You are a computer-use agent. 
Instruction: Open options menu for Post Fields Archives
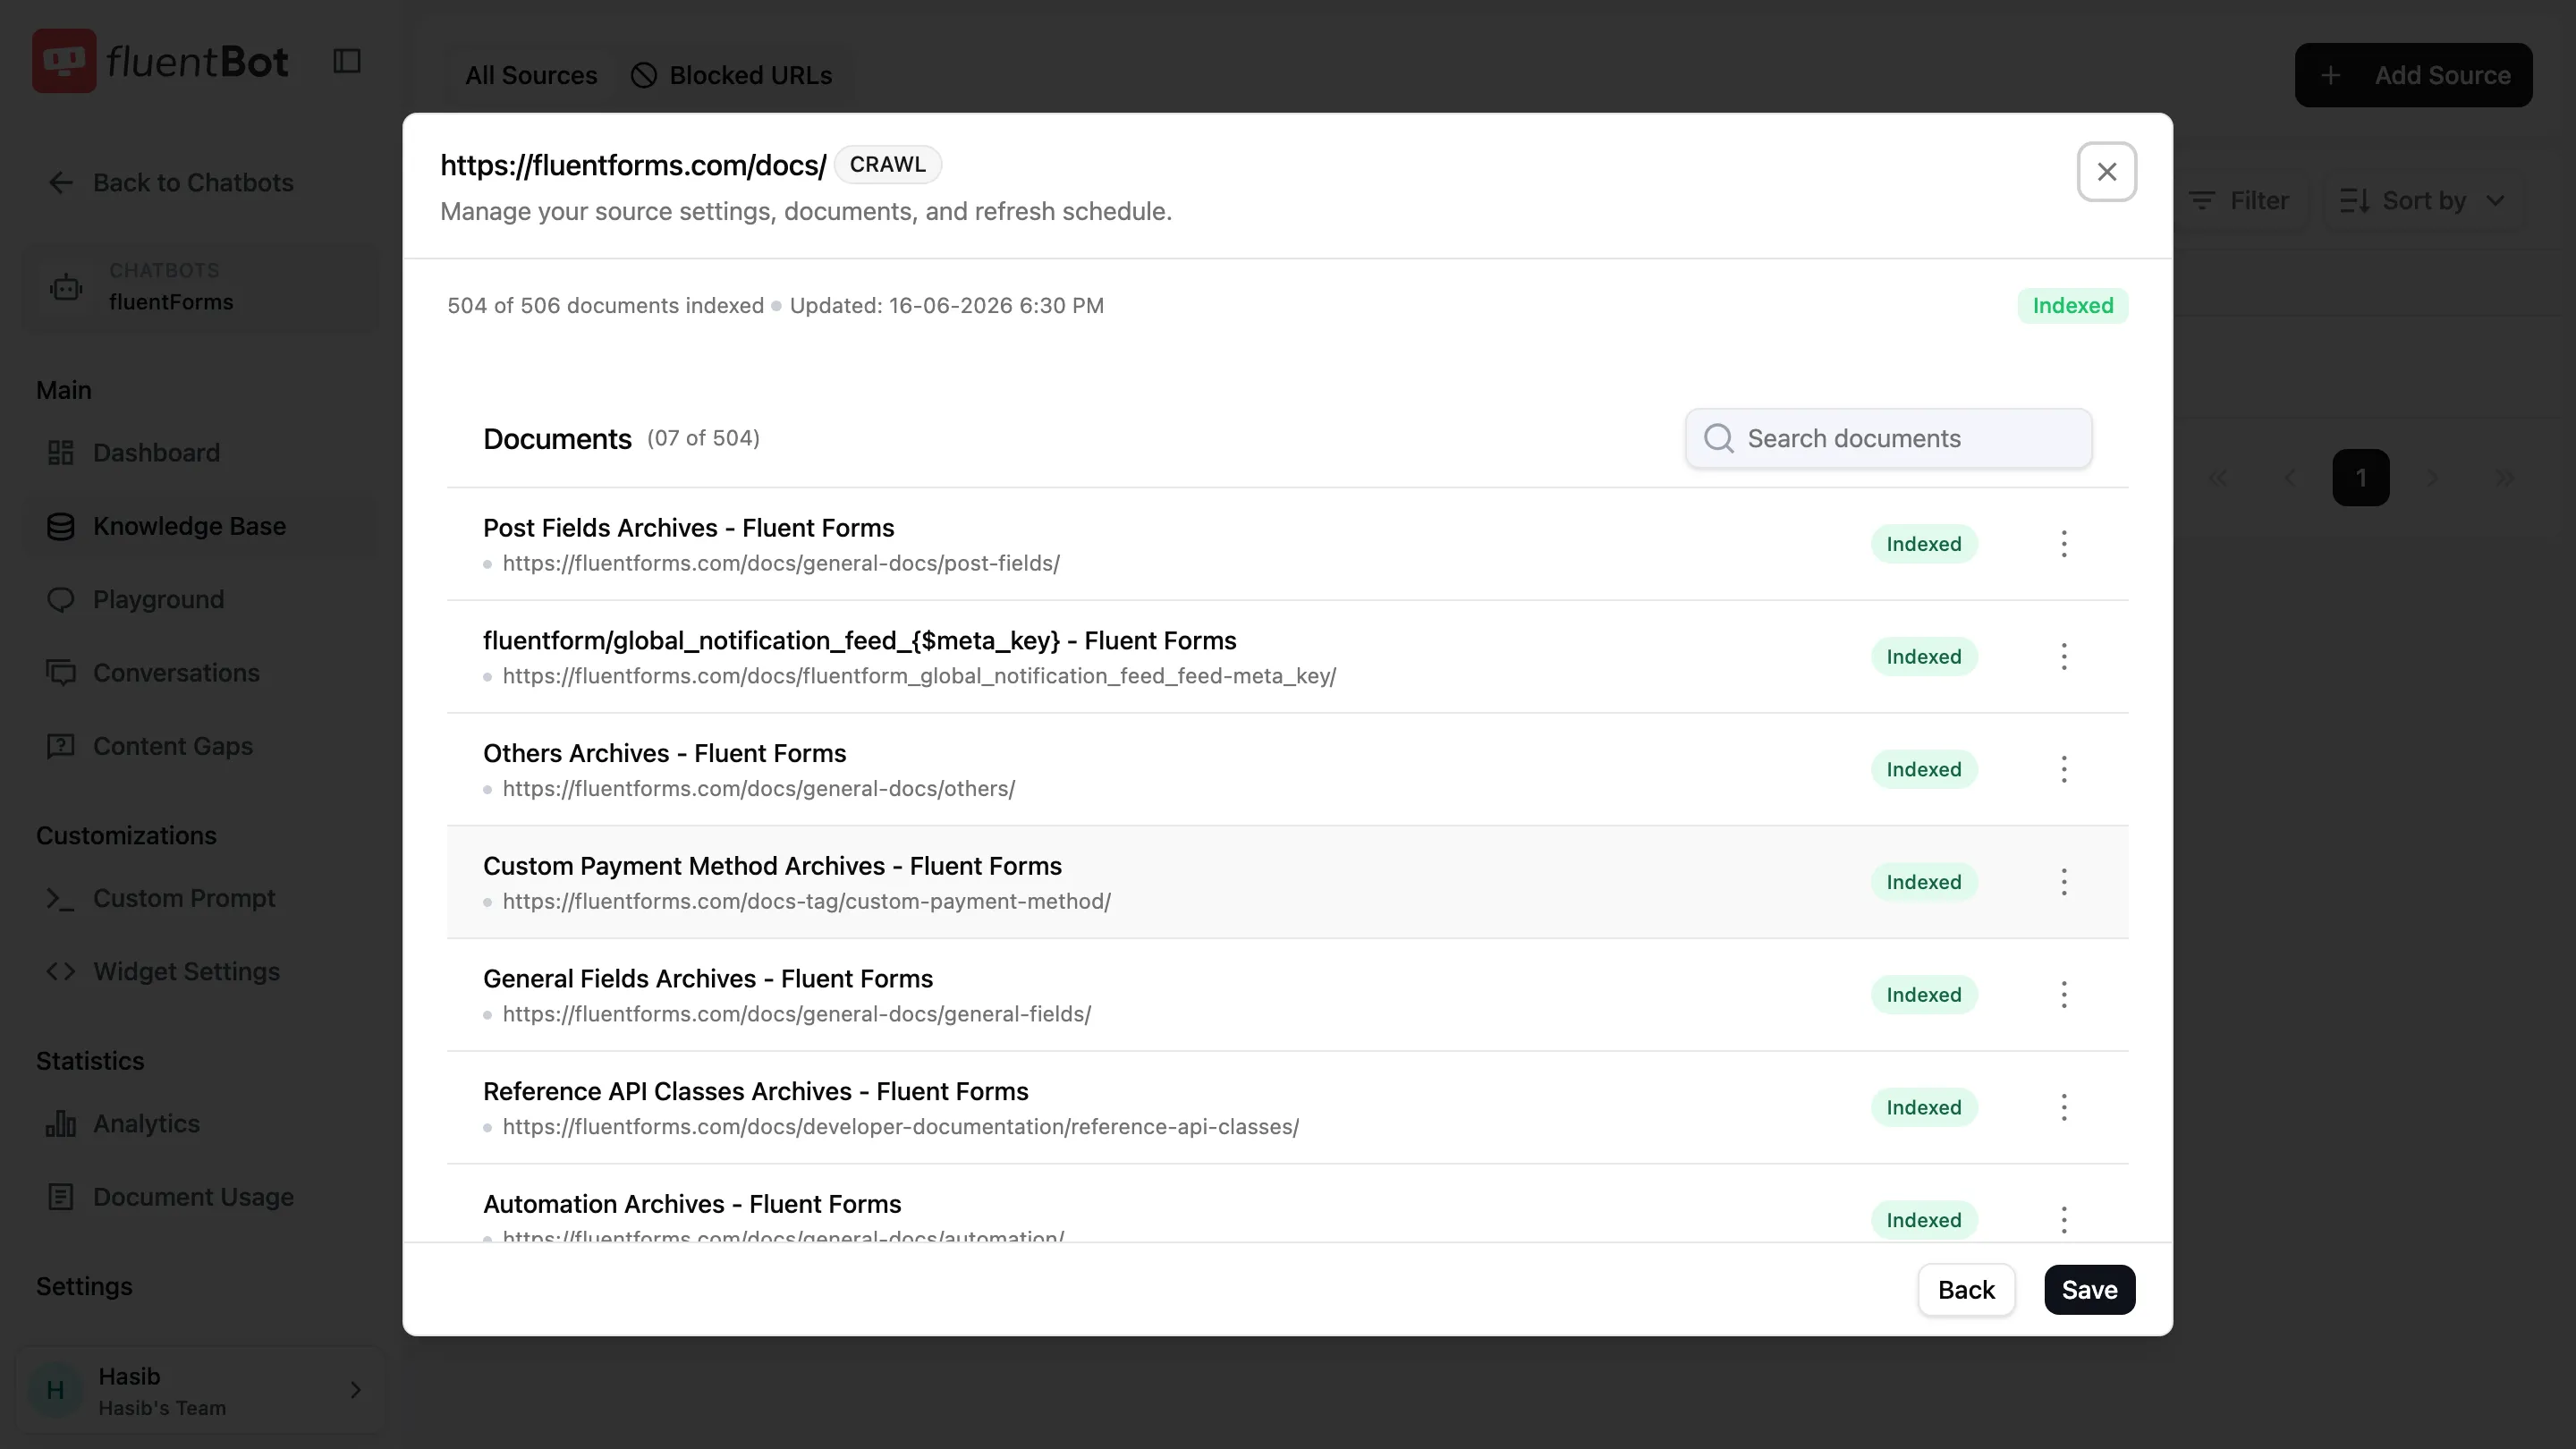[2064, 544]
